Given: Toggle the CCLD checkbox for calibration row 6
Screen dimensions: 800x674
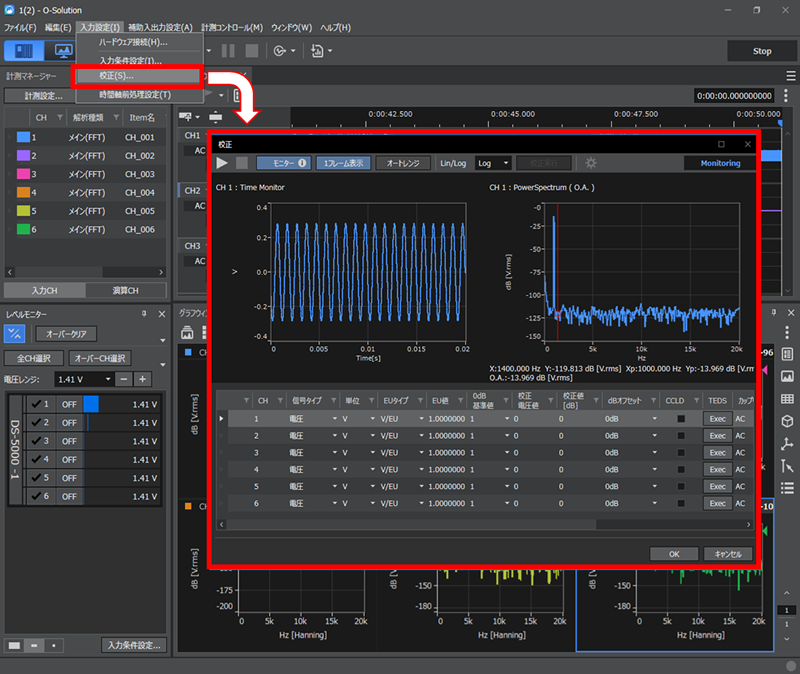Looking at the screenshot, I should click(x=681, y=503).
